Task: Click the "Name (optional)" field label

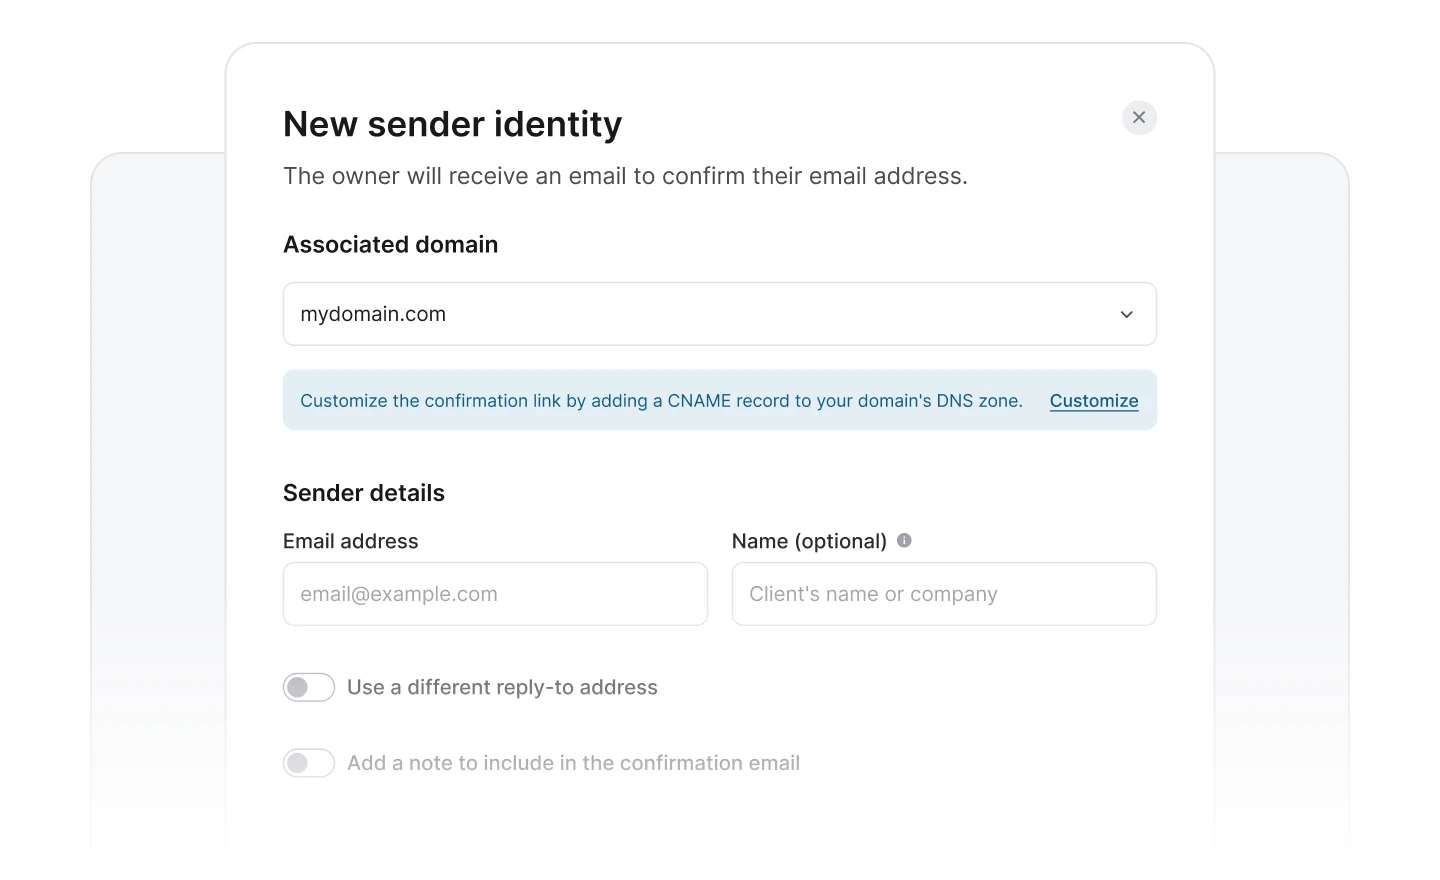Action: point(809,541)
